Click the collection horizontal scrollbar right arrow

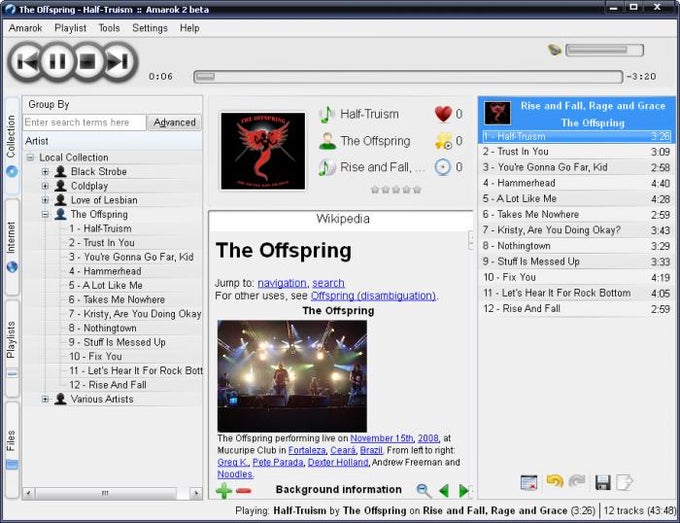pos(196,493)
